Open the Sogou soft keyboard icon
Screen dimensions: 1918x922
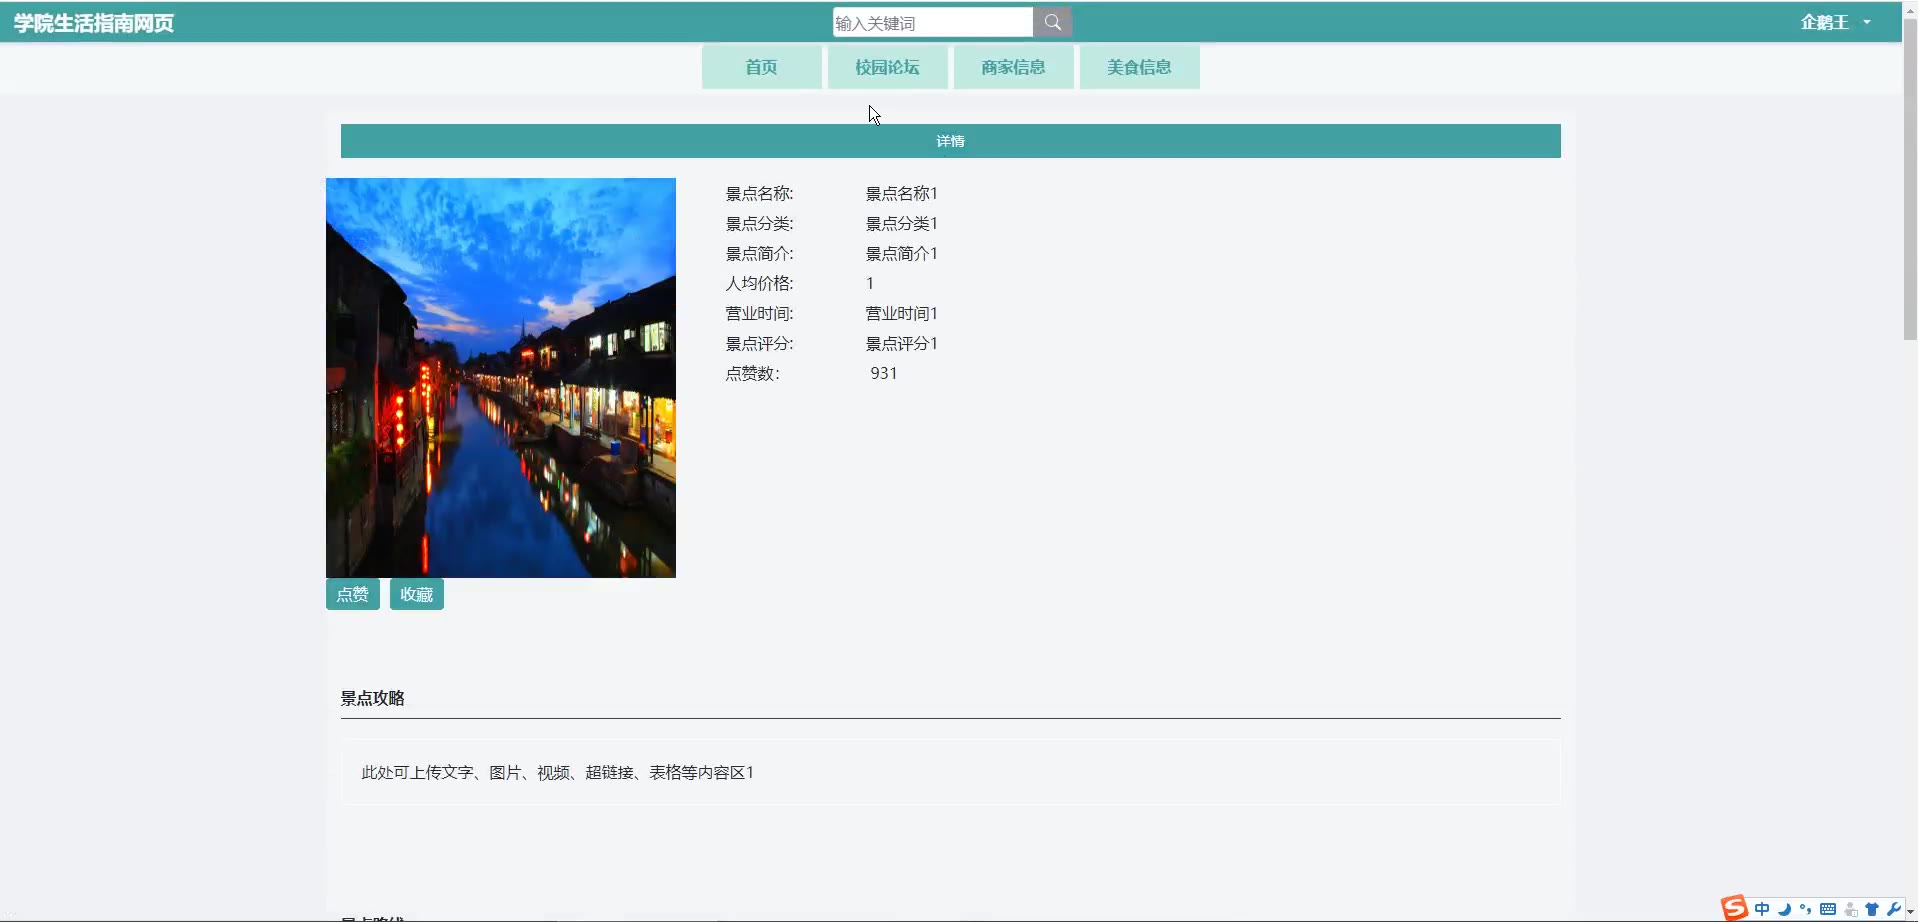[x=1828, y=909]
